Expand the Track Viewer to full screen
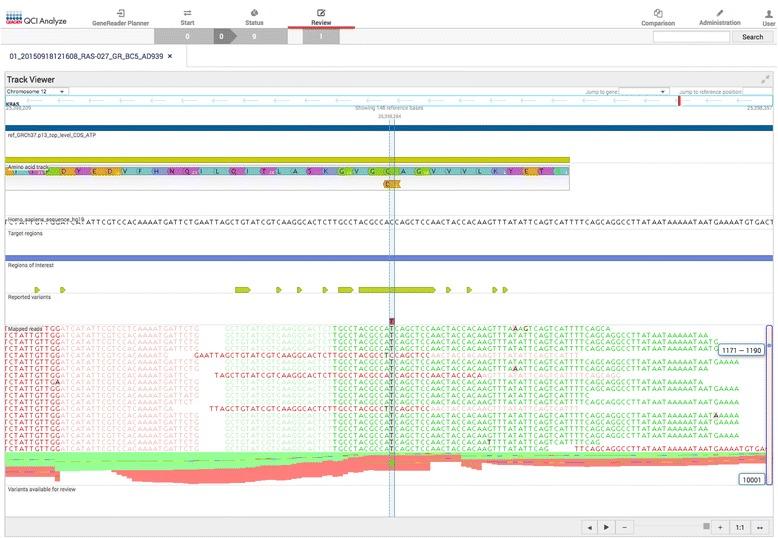This screenshot has width=778, height=538. point(765,79)
